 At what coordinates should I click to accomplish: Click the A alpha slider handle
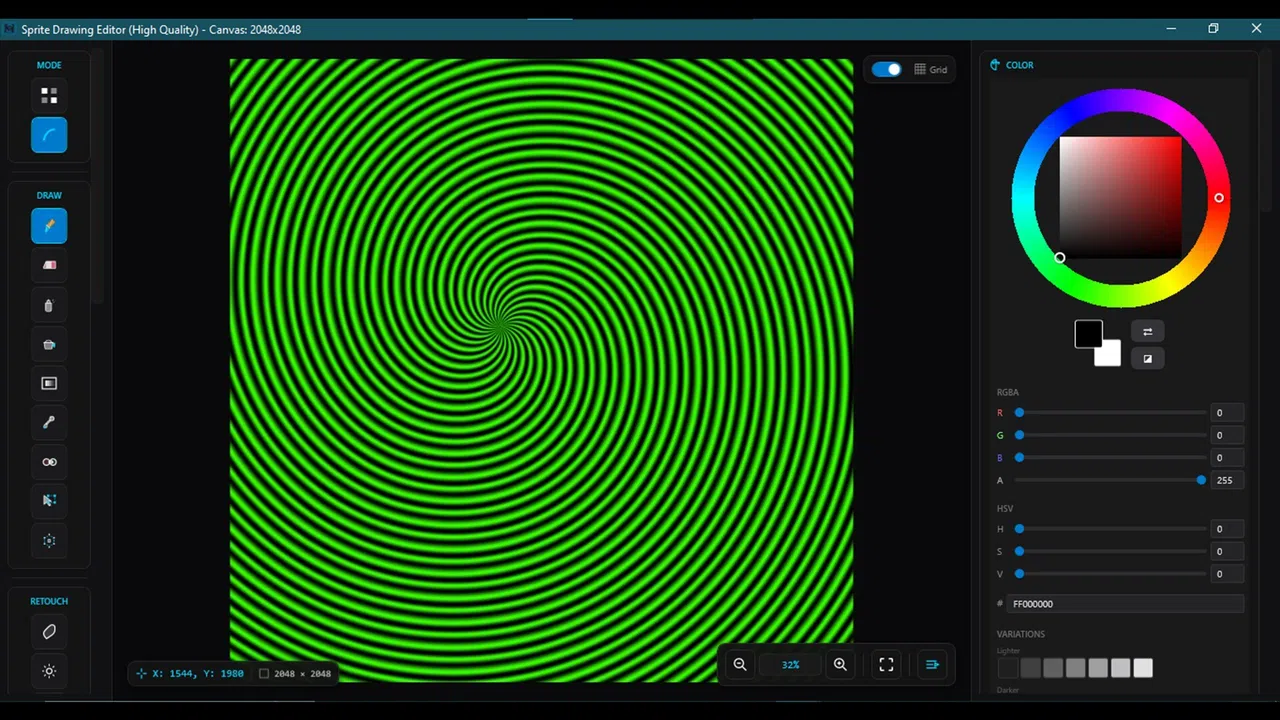click(x=1201, y=480)
